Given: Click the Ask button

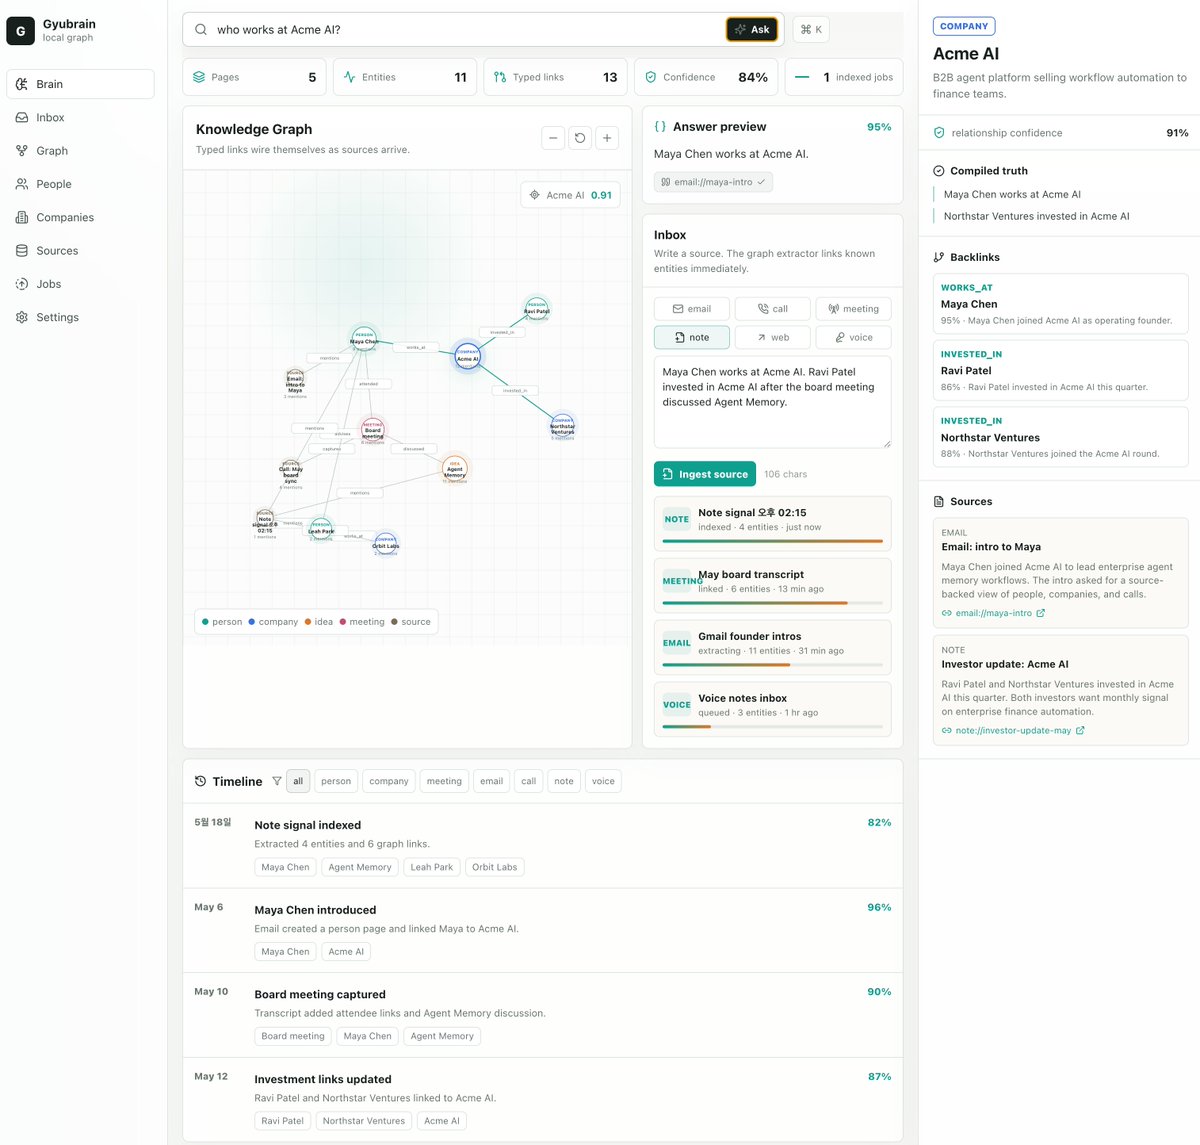Looking at the screenshot, I should (x=752, y=30).
